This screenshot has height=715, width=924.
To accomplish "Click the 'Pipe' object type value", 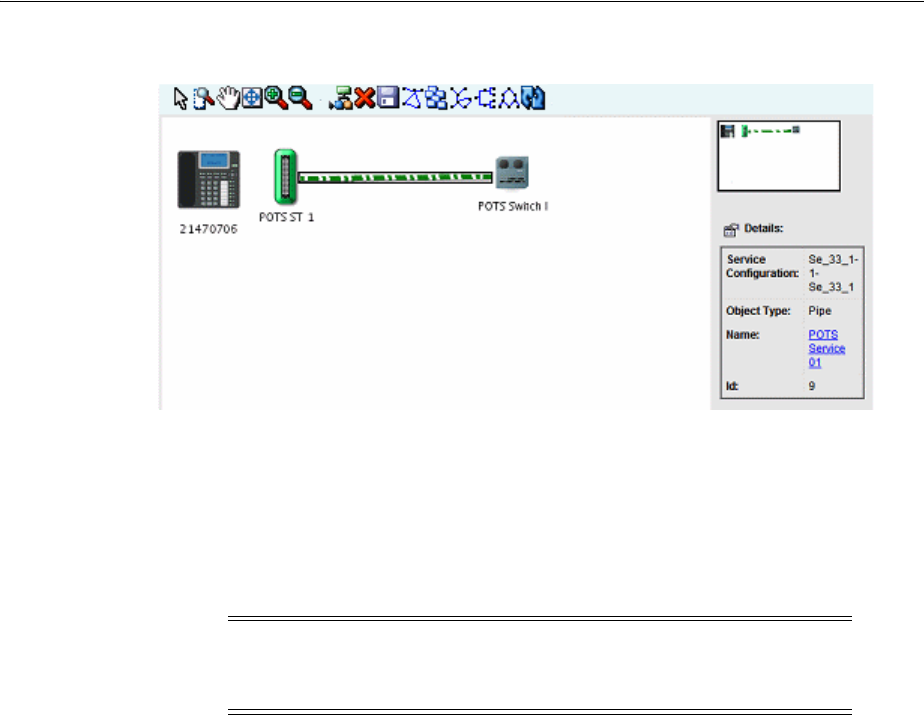I will [820, 311].
